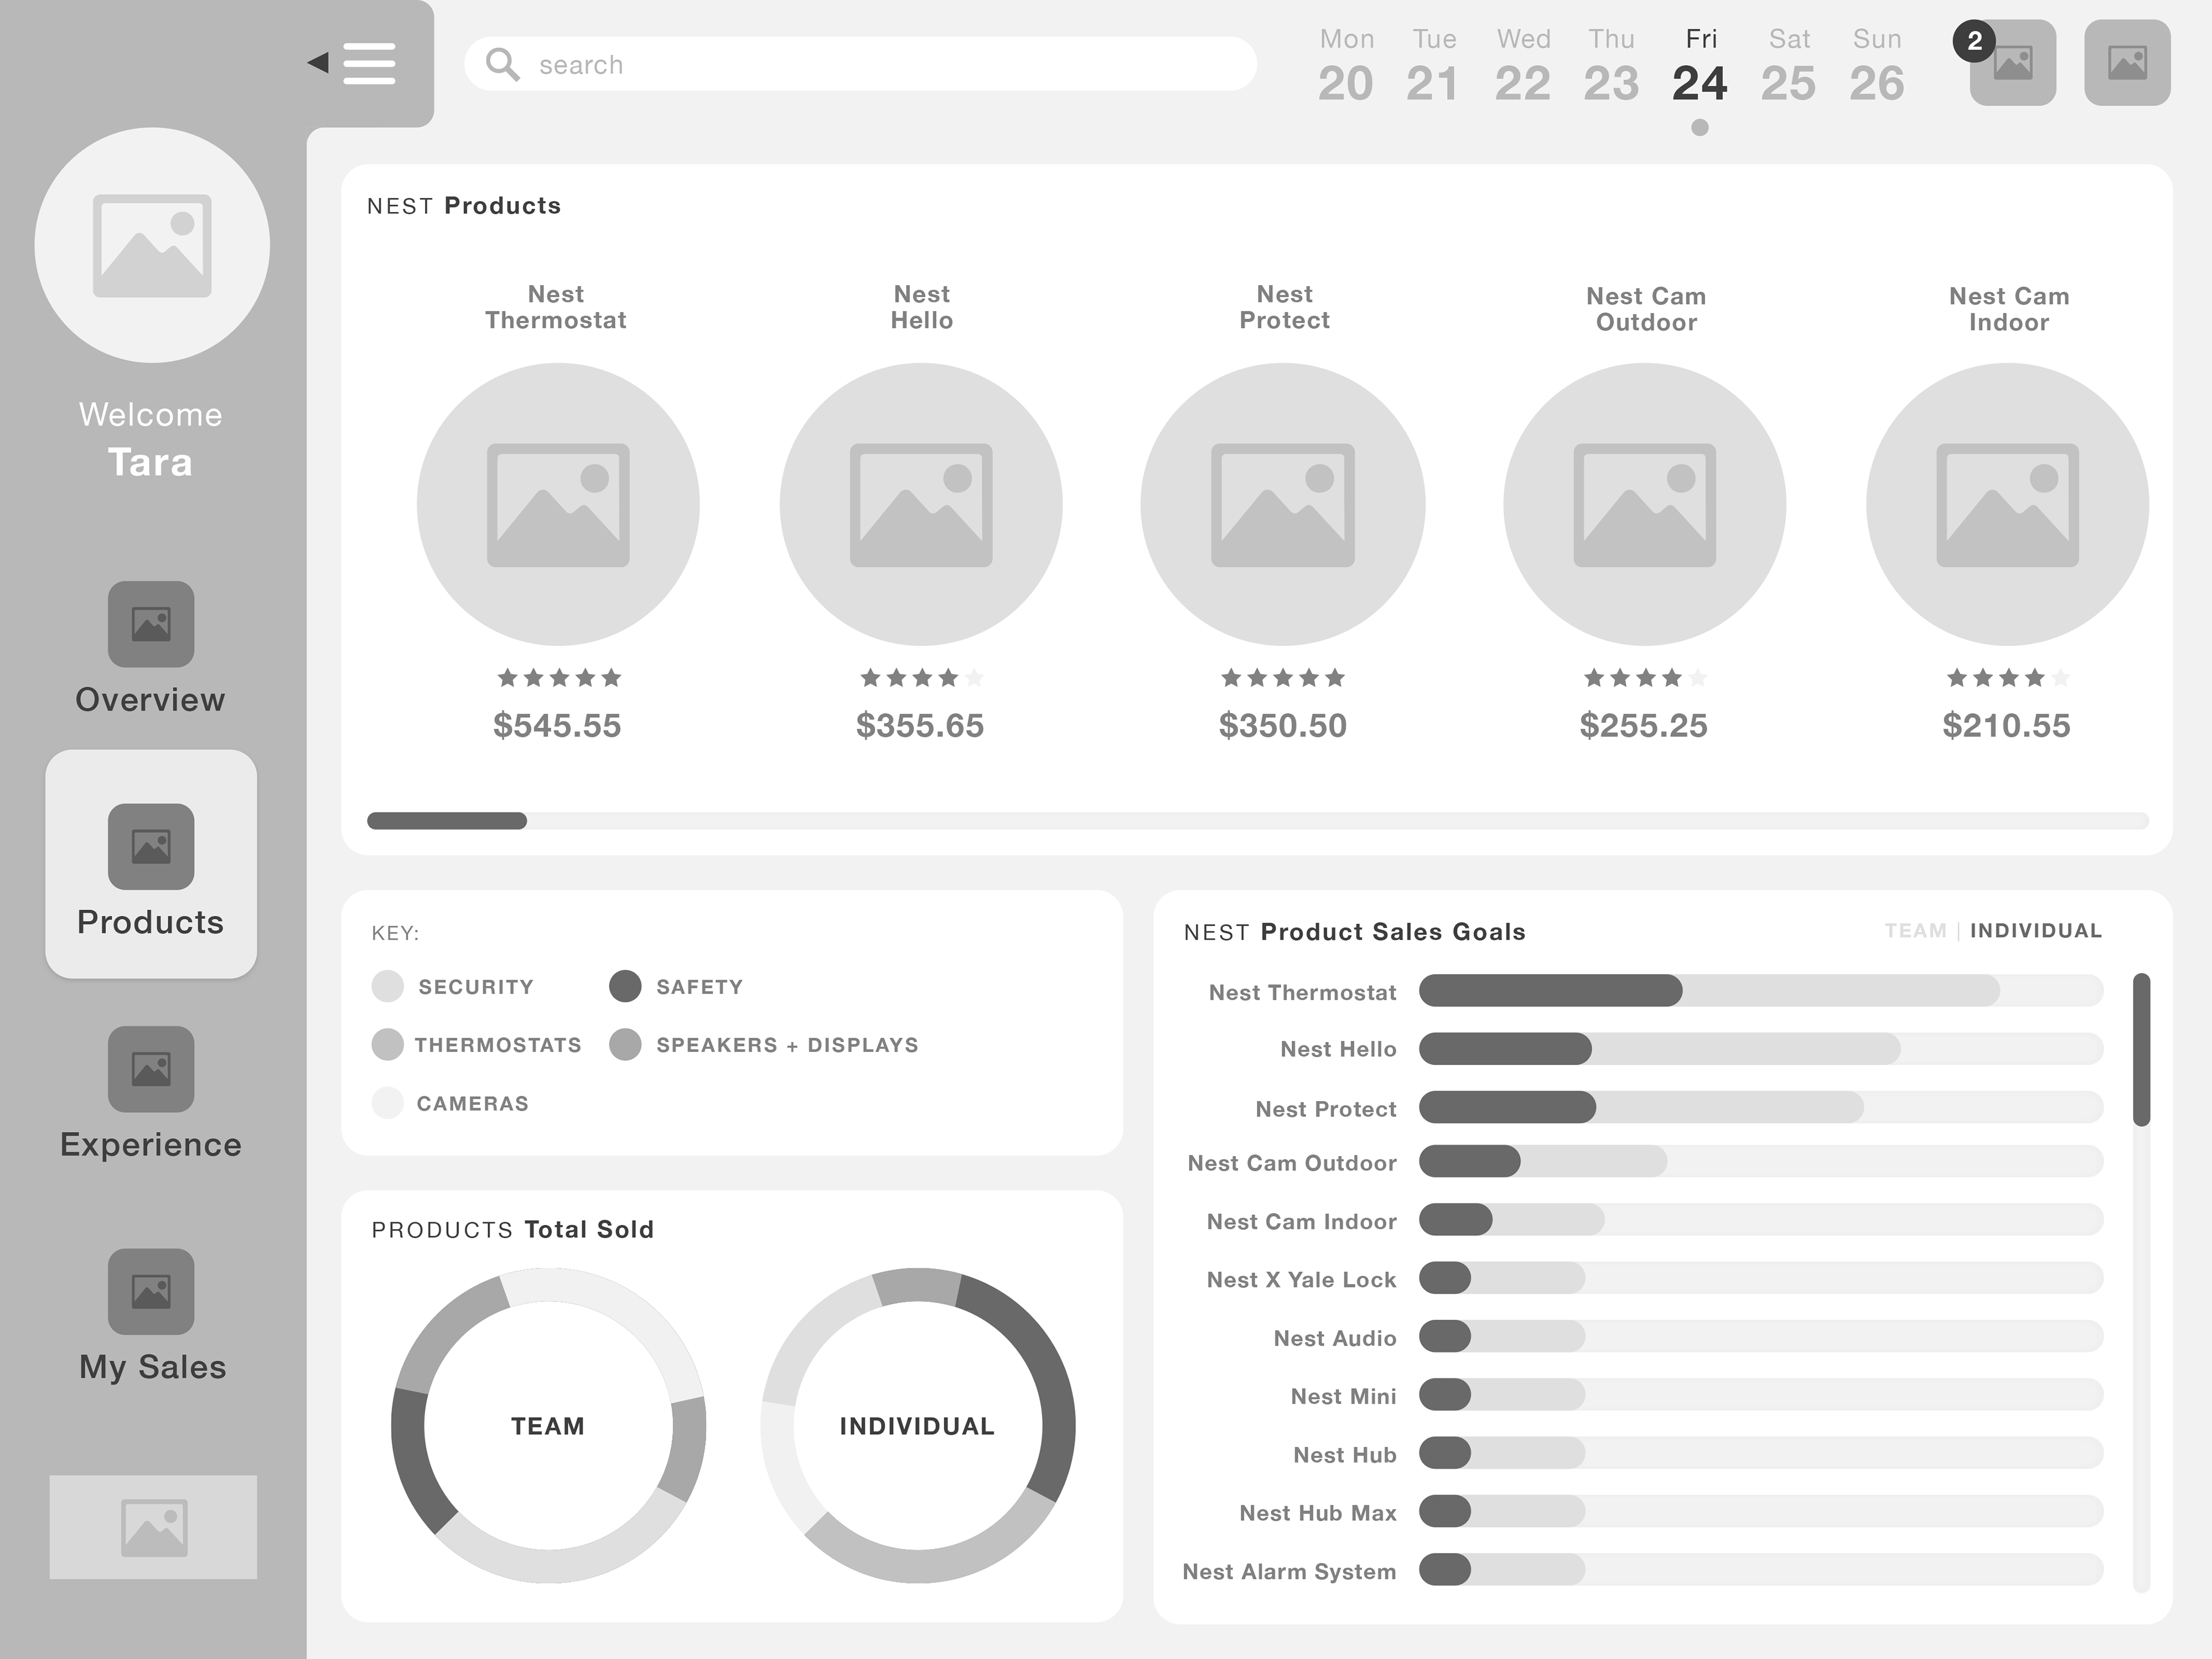Switch sales goals to TEAM view
Screen dimensions: 2212x1659
(x=1915, y=931)
